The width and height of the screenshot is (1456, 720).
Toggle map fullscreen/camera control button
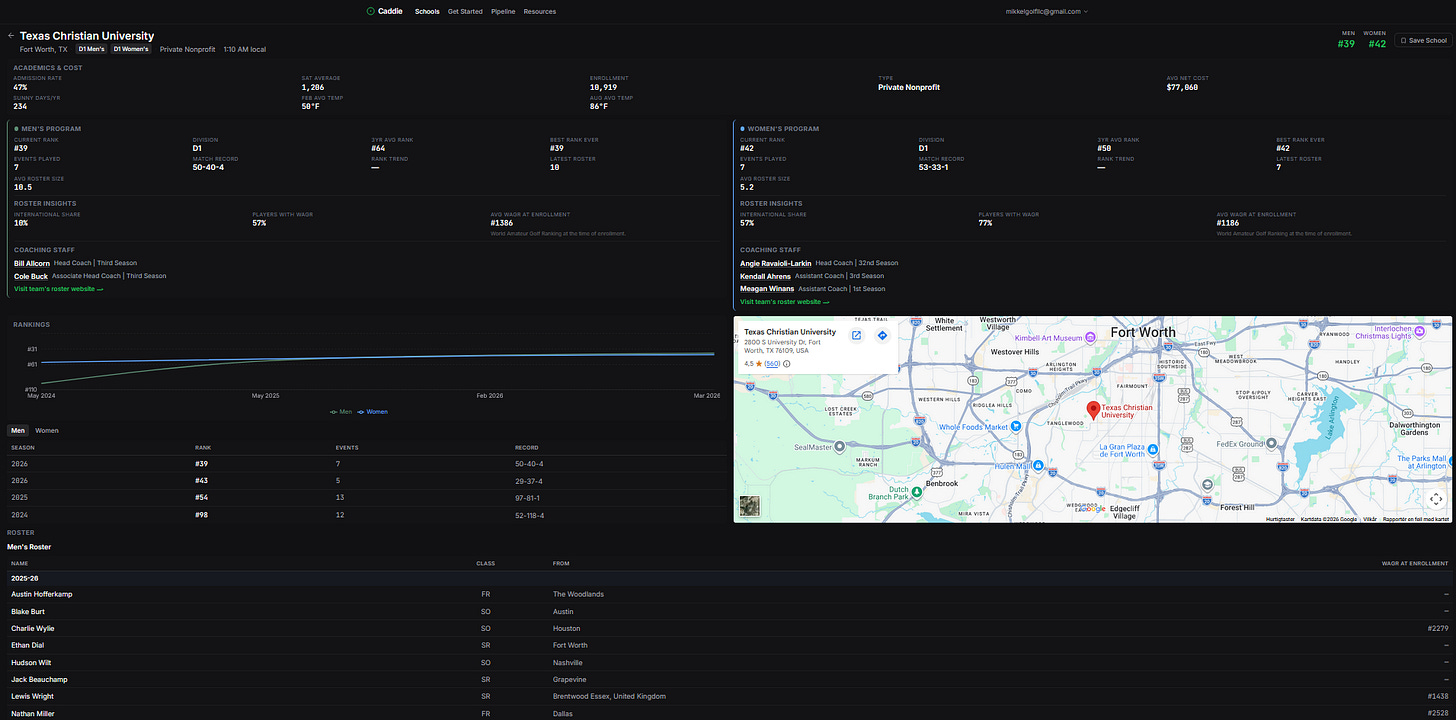coord(1436,498)
